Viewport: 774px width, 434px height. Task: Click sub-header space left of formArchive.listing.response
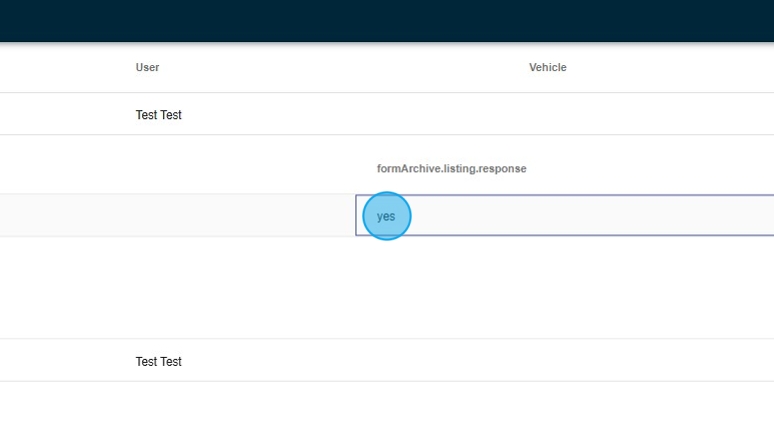180,169
